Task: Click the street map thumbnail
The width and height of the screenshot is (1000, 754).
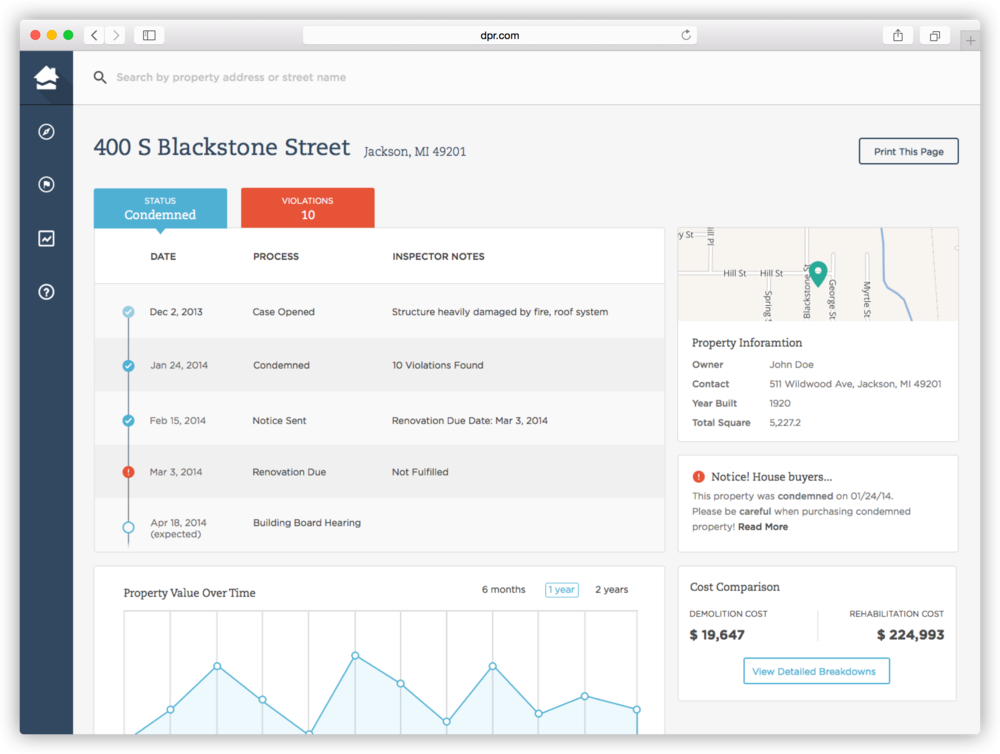Action: 818,274
